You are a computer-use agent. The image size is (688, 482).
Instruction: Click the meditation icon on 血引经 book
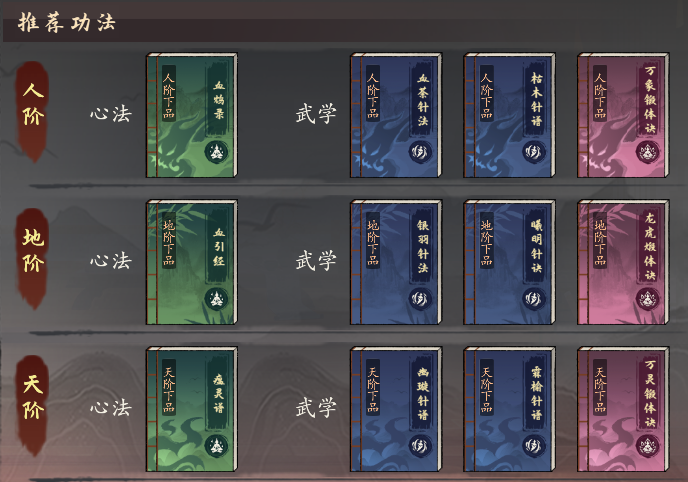[x=216, y=299]
